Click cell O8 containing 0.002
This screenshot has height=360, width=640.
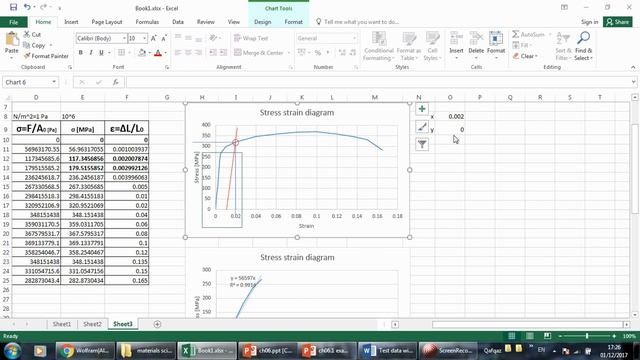[450, 116]
